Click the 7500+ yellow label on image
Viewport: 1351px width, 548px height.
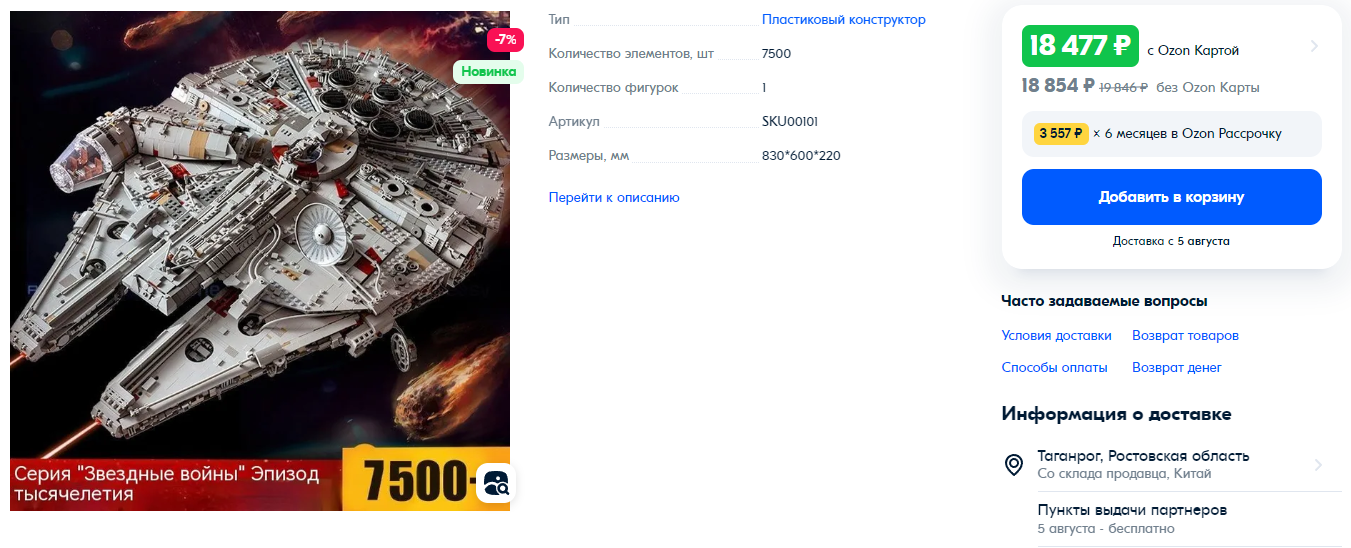point(410,480)
